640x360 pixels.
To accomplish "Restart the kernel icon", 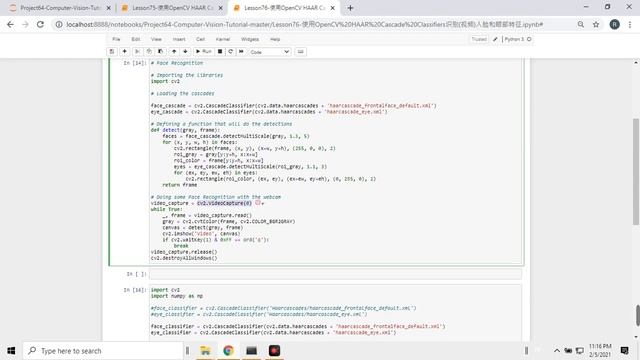I will pyautogui.click(x=231, y=51).
